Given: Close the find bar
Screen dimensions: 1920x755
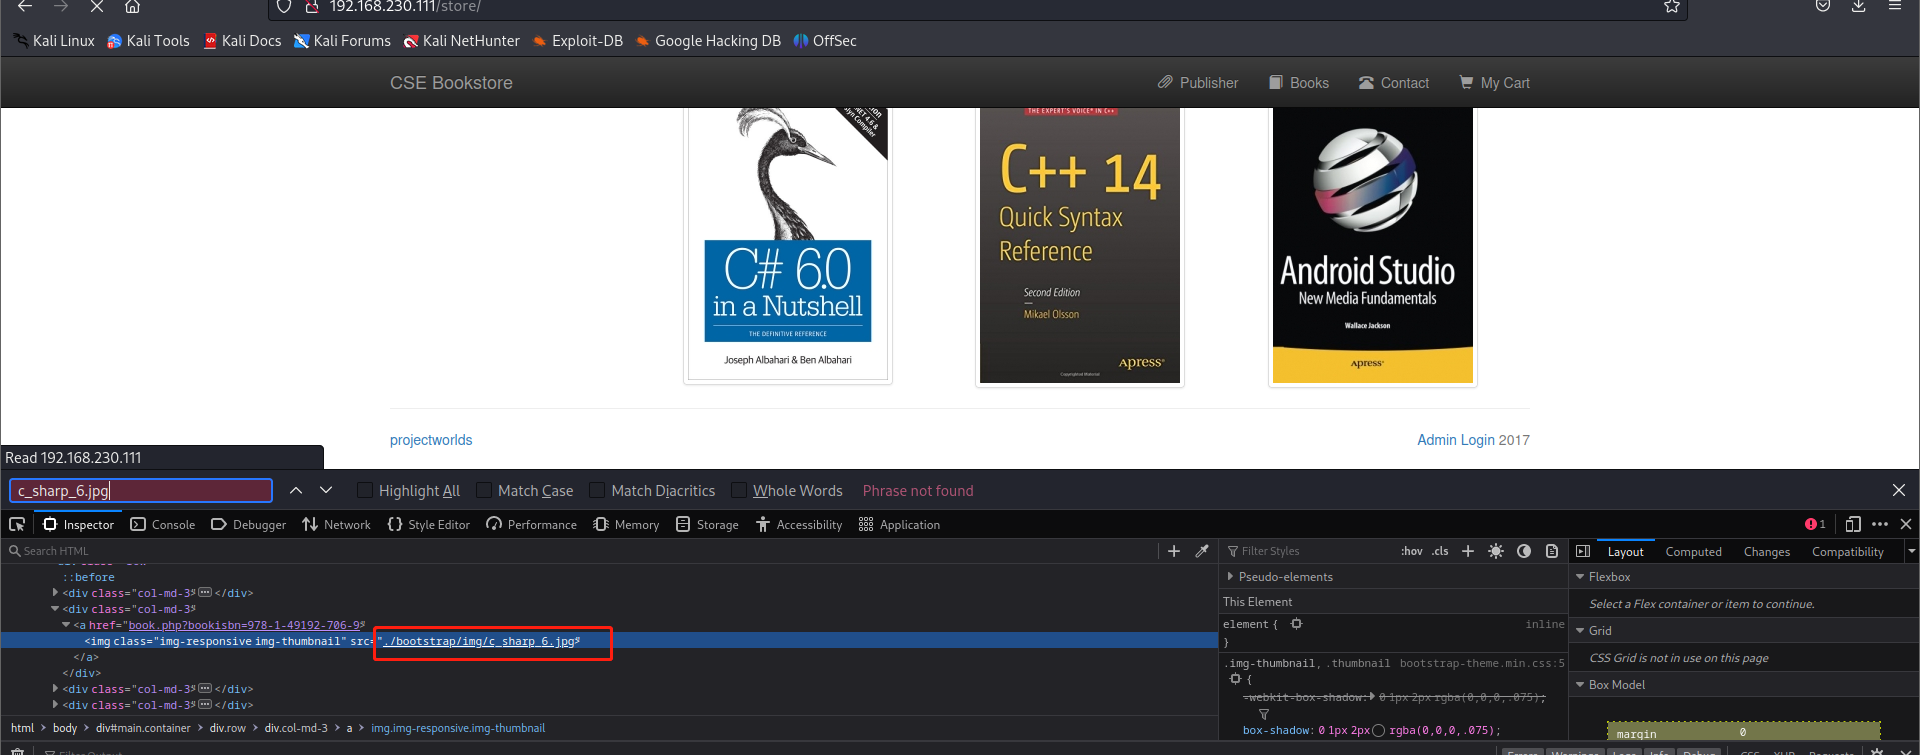Looking at the screenshot, I should 1898,490.
